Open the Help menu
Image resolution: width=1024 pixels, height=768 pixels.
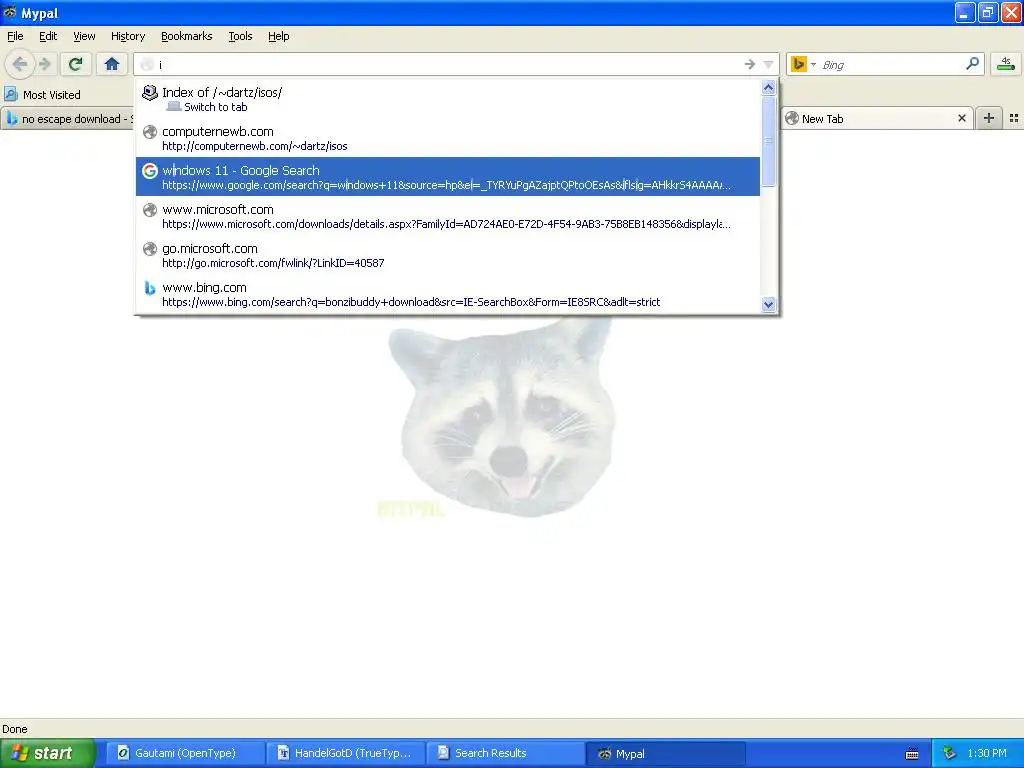point(279,37)
